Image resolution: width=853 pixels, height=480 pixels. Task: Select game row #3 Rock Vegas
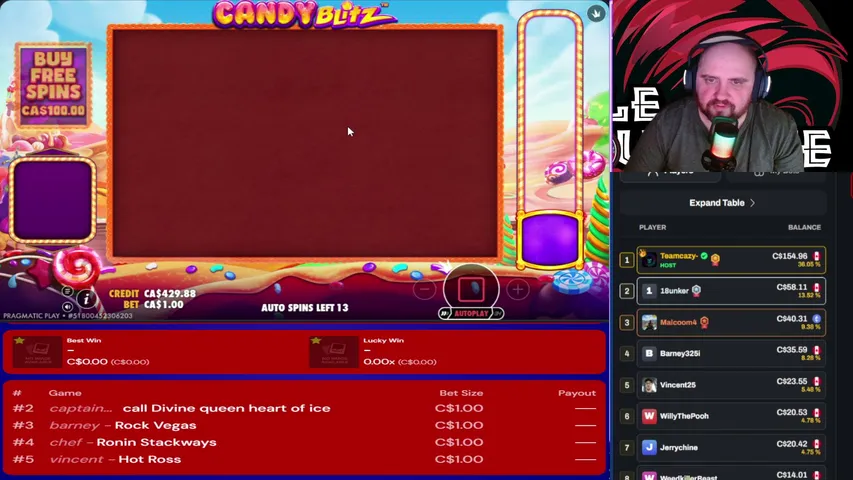pyautogui.click(x=305, y=425)
